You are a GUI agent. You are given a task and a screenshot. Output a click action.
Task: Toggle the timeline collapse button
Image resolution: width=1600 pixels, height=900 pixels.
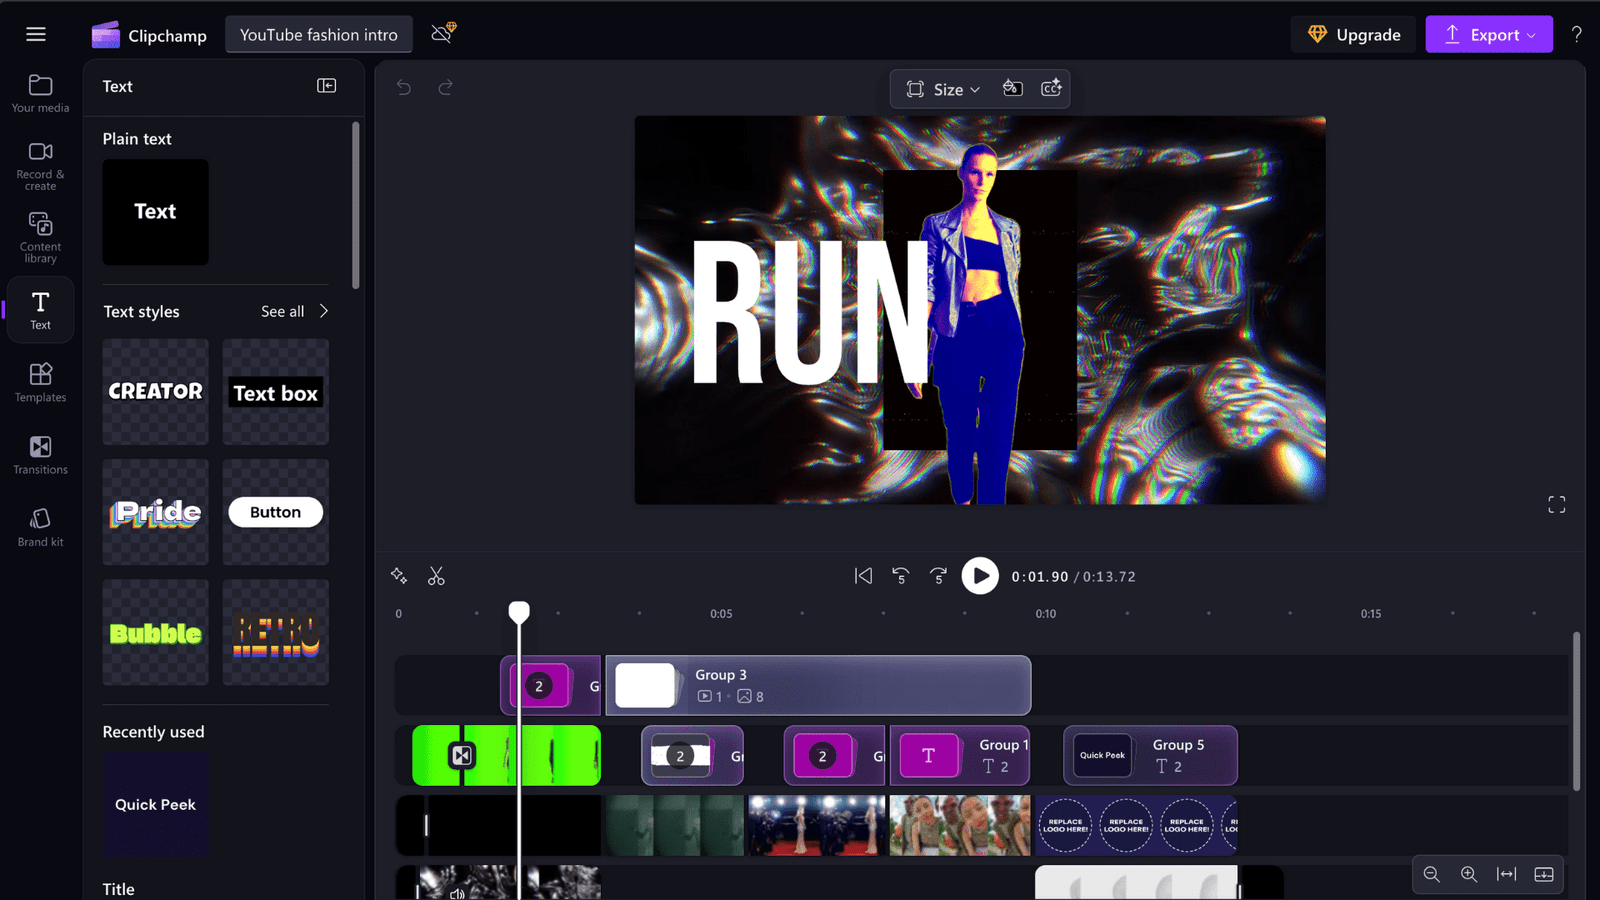pos(1544,874)
